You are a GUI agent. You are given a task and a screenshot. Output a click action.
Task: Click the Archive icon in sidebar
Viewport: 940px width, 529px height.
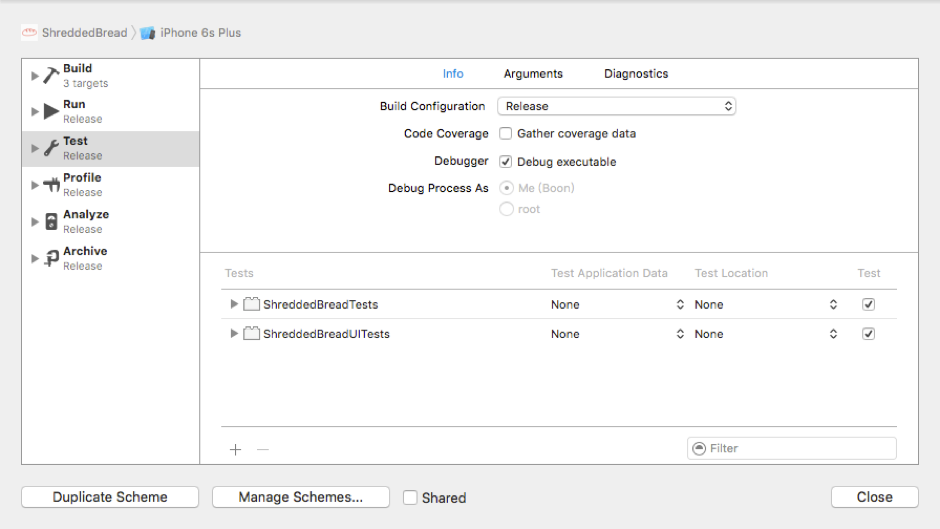pos(51,259)
